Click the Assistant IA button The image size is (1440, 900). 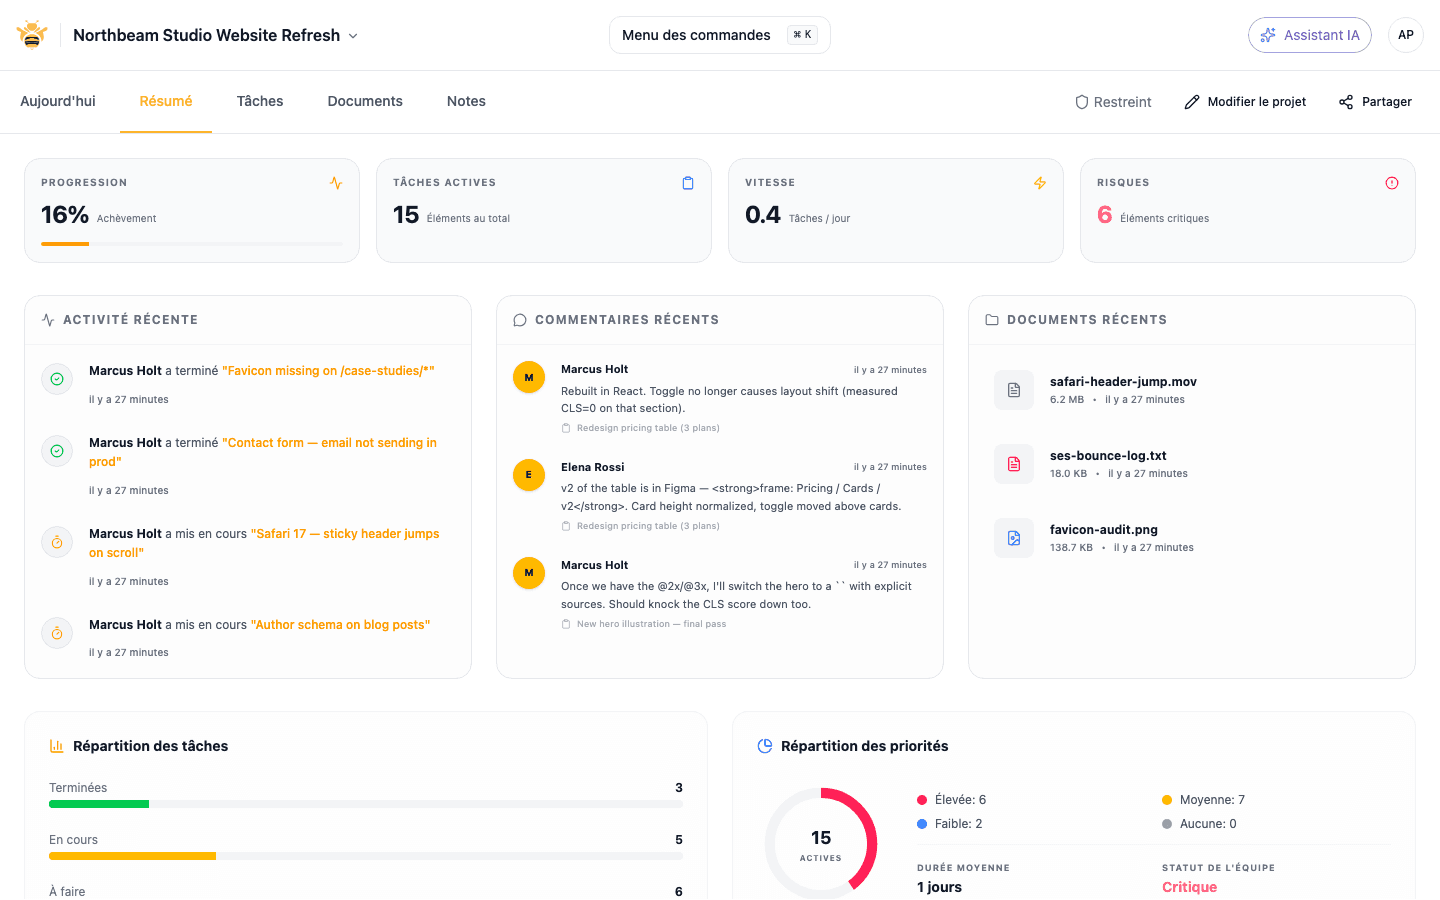pyautogui.click(x=1310, y=34)
